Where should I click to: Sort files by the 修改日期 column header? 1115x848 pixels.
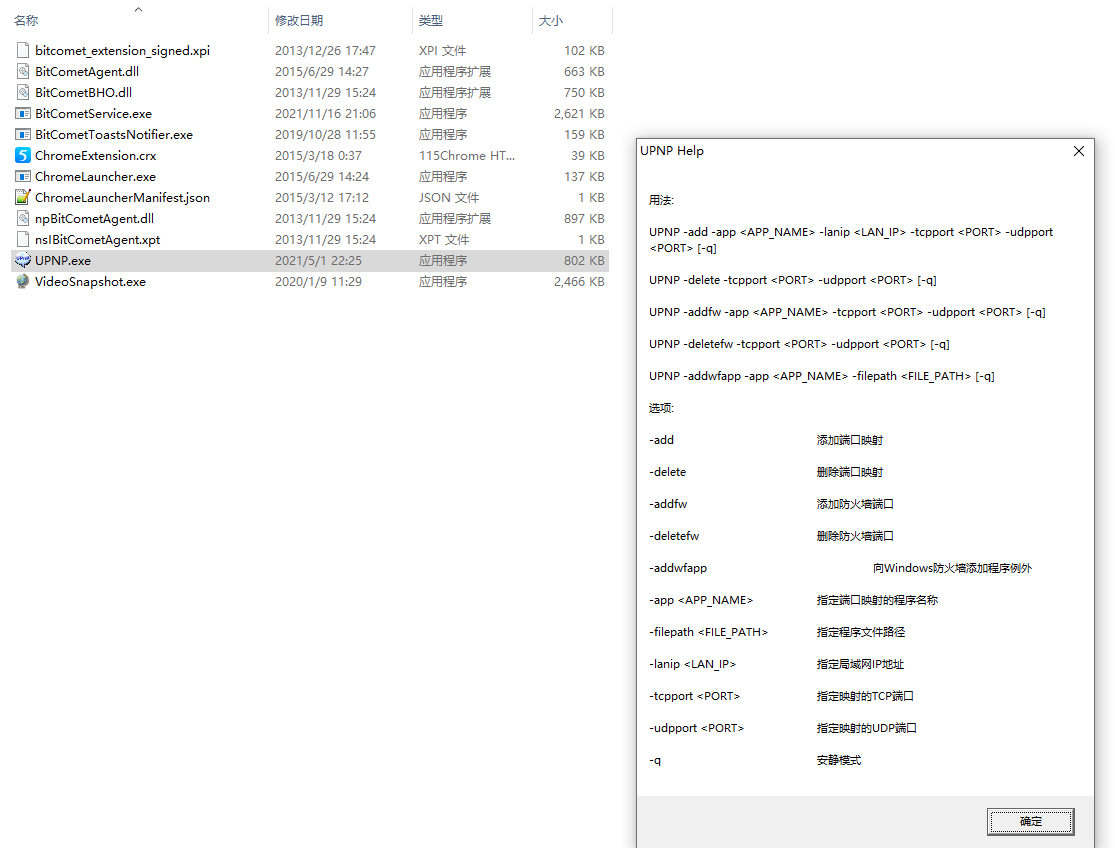coord(299,21)
